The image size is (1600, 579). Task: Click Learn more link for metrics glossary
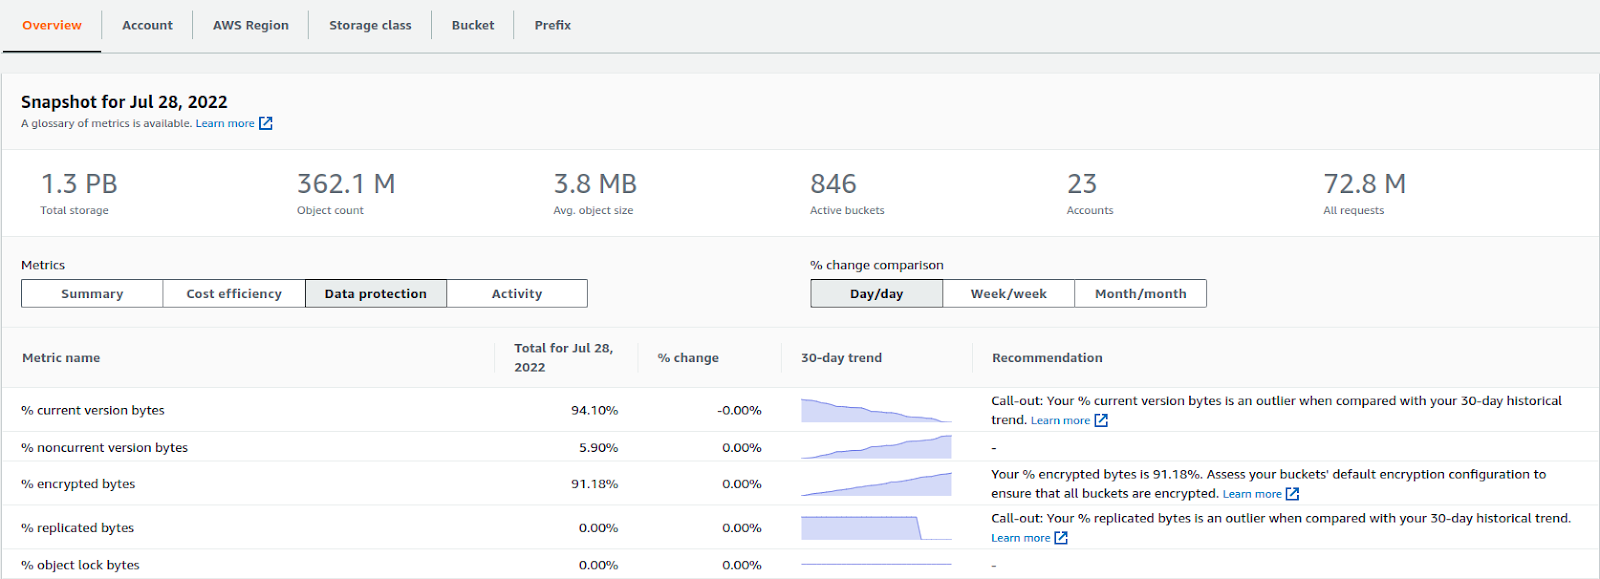point(225,123)
